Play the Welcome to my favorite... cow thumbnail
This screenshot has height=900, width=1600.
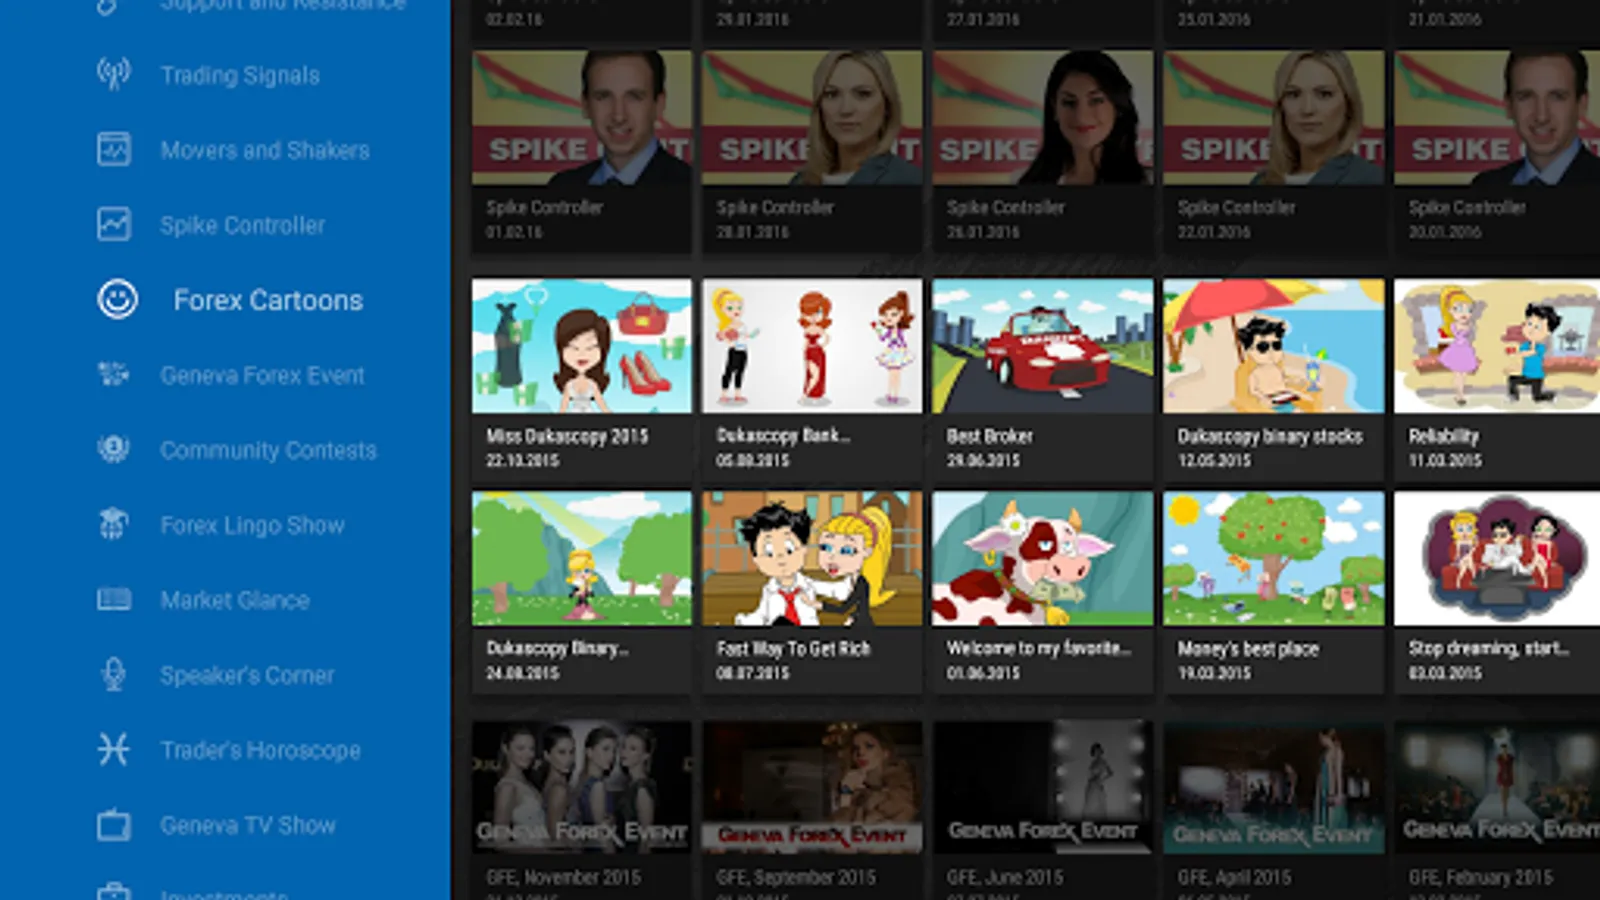(1042, 558)
